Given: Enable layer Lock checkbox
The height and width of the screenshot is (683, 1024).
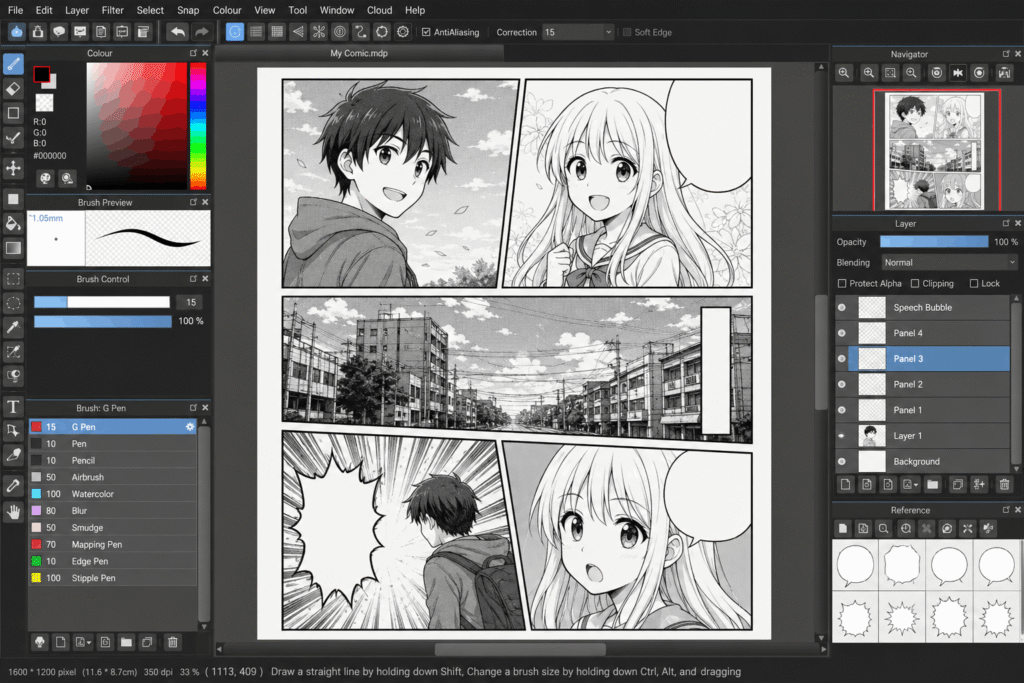Looking at the screenshot, I should pyautogui.click(x=974, y=283).
